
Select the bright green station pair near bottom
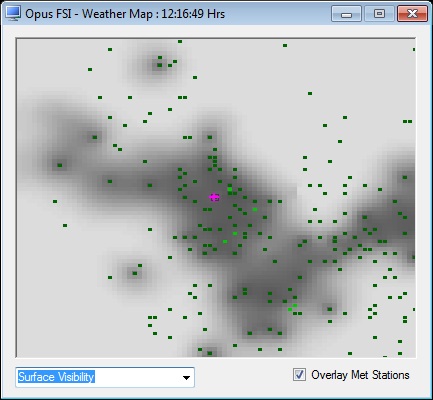[x=292, y=308]
